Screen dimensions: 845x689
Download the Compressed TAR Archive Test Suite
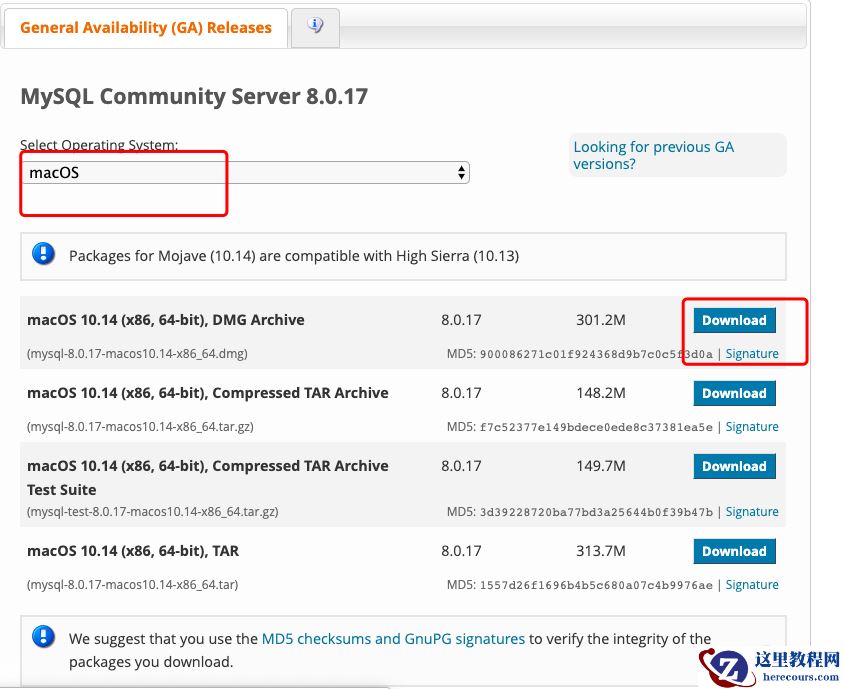pyautogui.click(x=734, y=467)
